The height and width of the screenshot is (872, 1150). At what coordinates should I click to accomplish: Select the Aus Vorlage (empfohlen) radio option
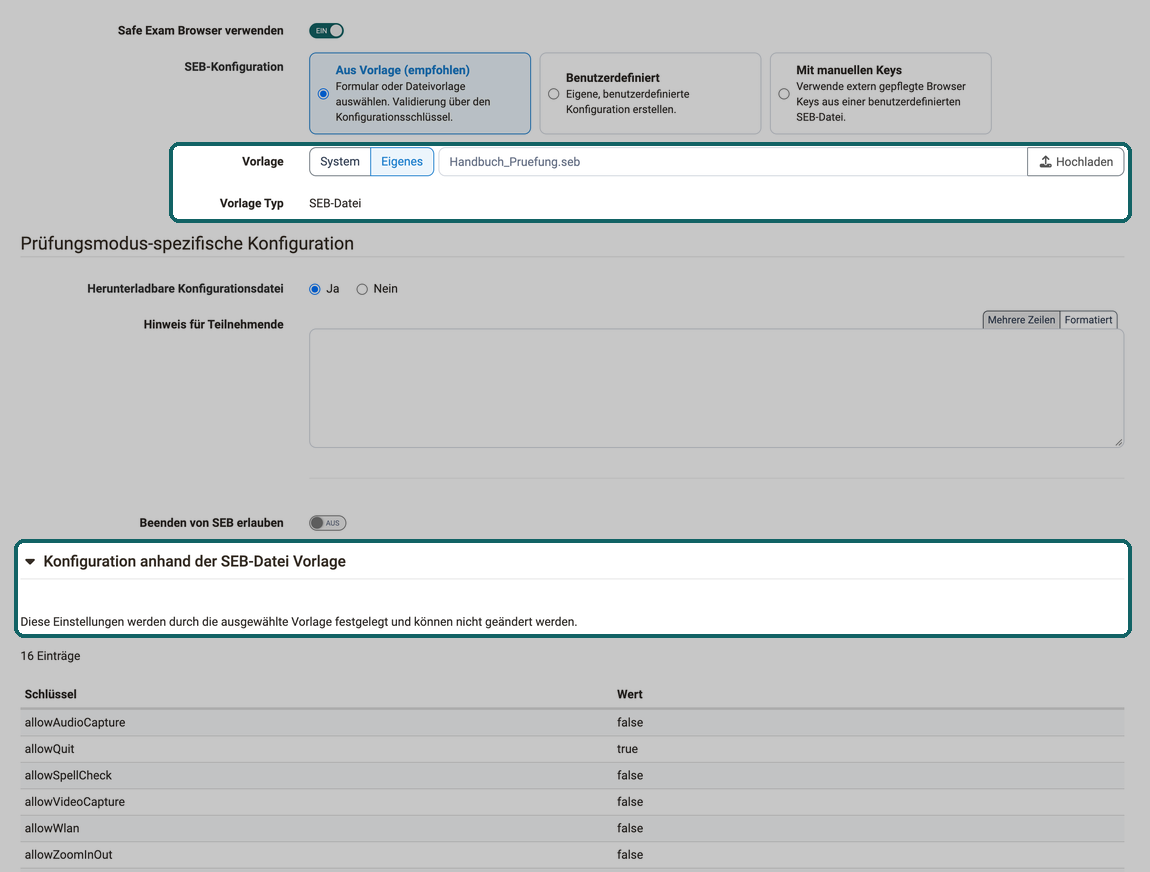click(x=323, y=94)
